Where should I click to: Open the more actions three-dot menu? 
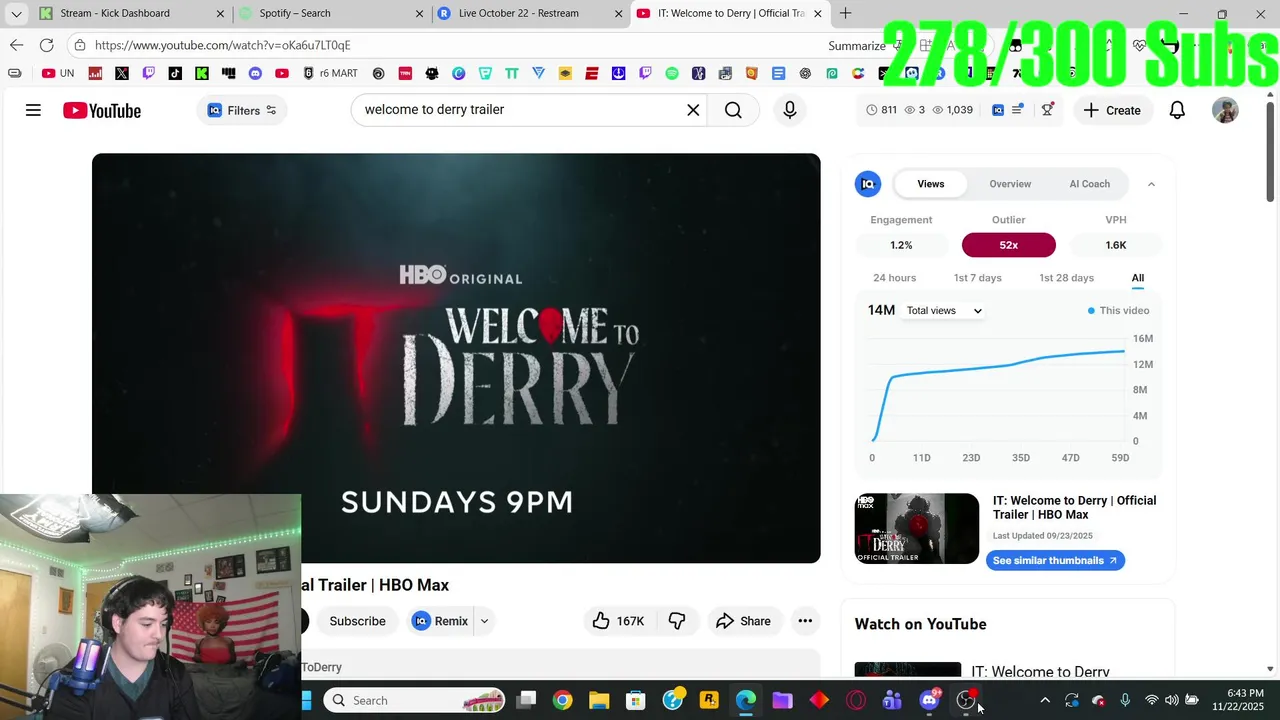(x=805, y=621)
